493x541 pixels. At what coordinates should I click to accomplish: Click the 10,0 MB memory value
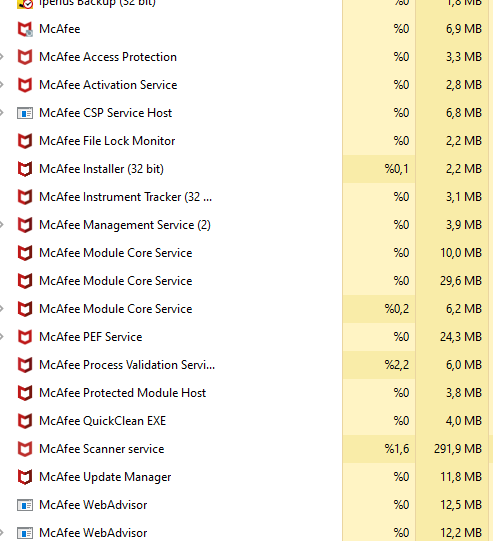[x=461, y=253]
